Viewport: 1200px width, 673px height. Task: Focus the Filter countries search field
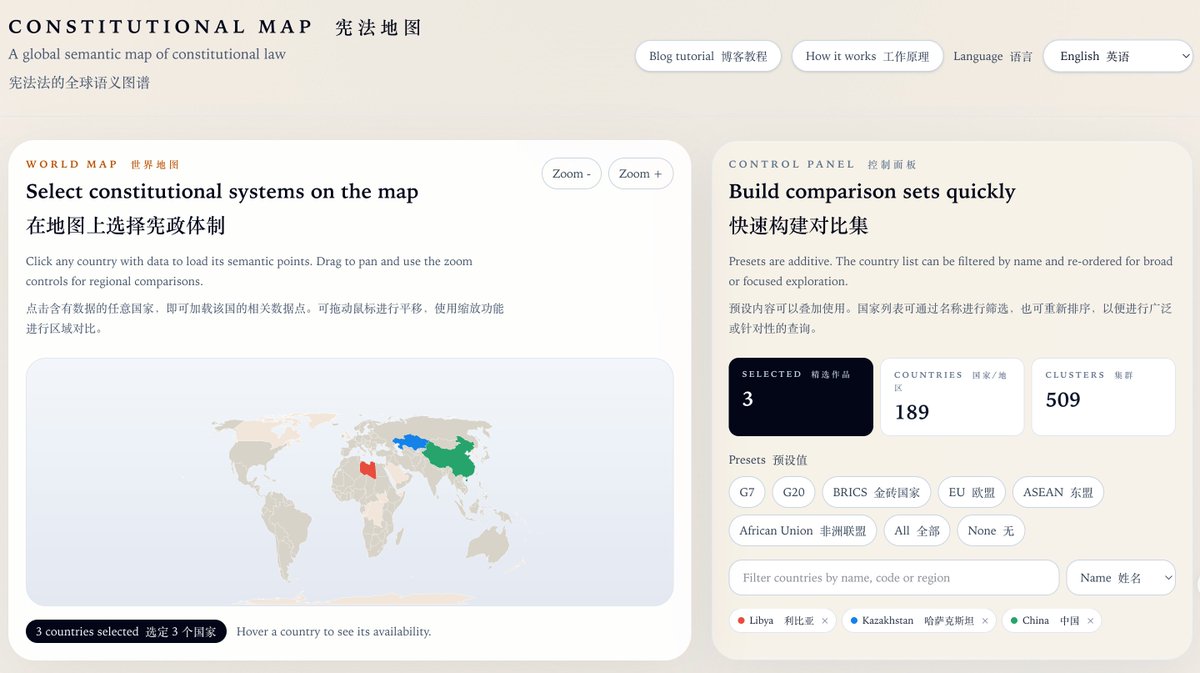894,577
